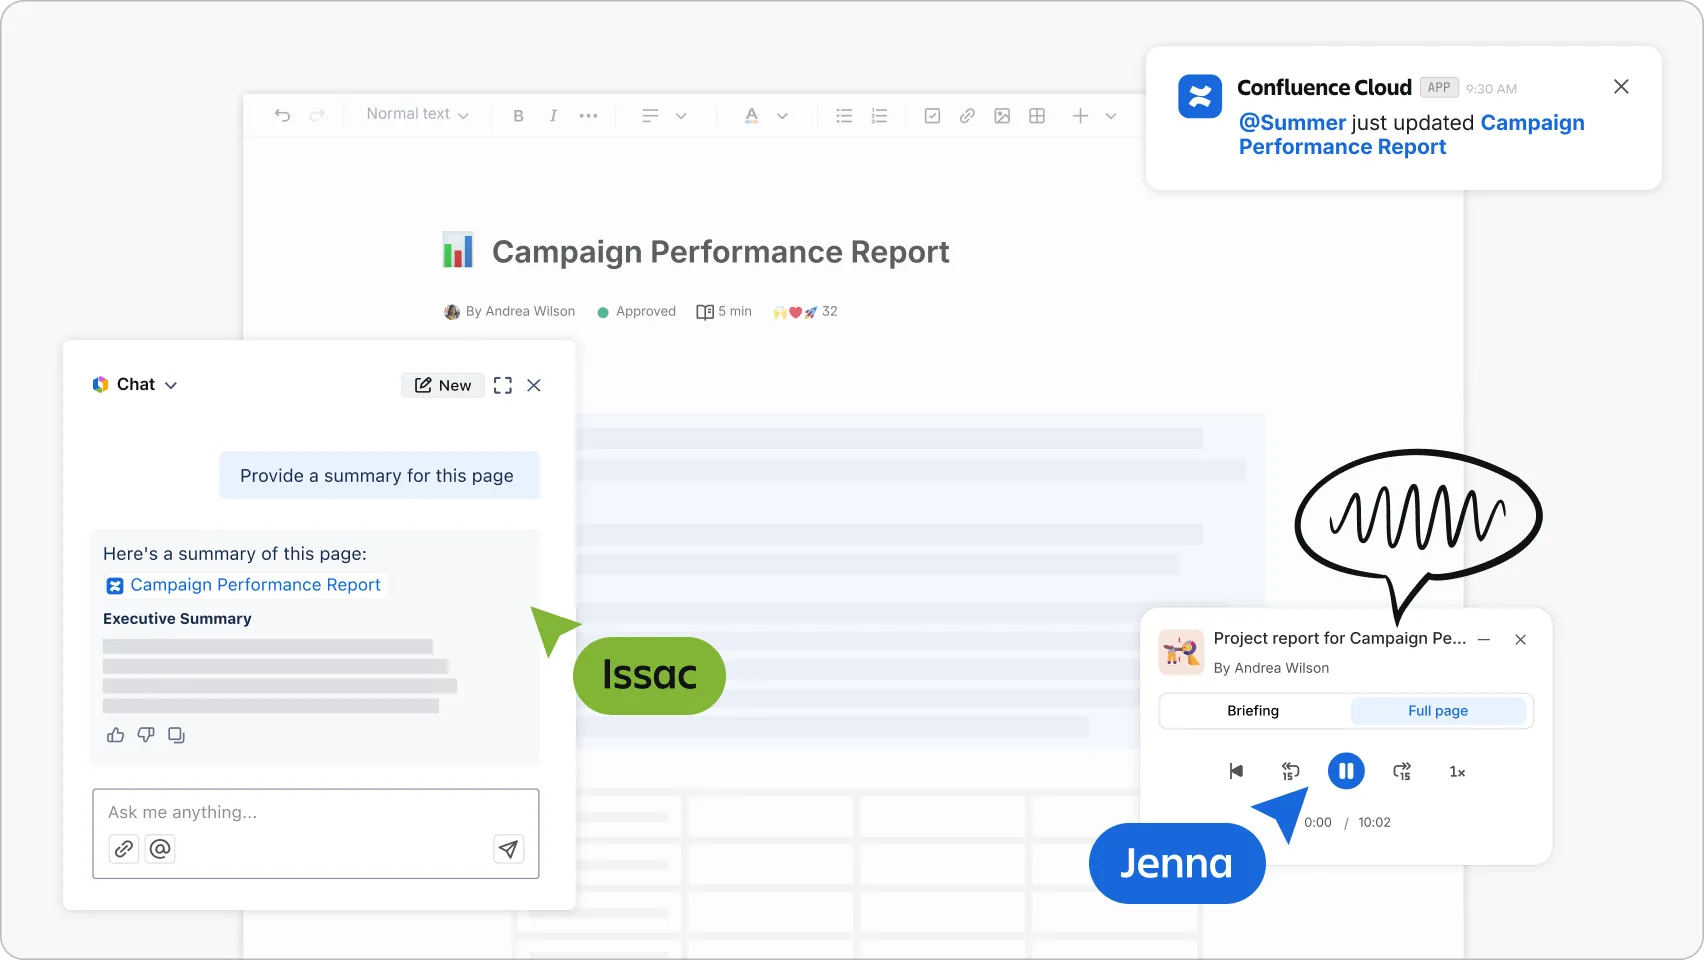1704x960 pixels.
Task: Add an action item checkbox from the toolbar
Action: point(931,116)
